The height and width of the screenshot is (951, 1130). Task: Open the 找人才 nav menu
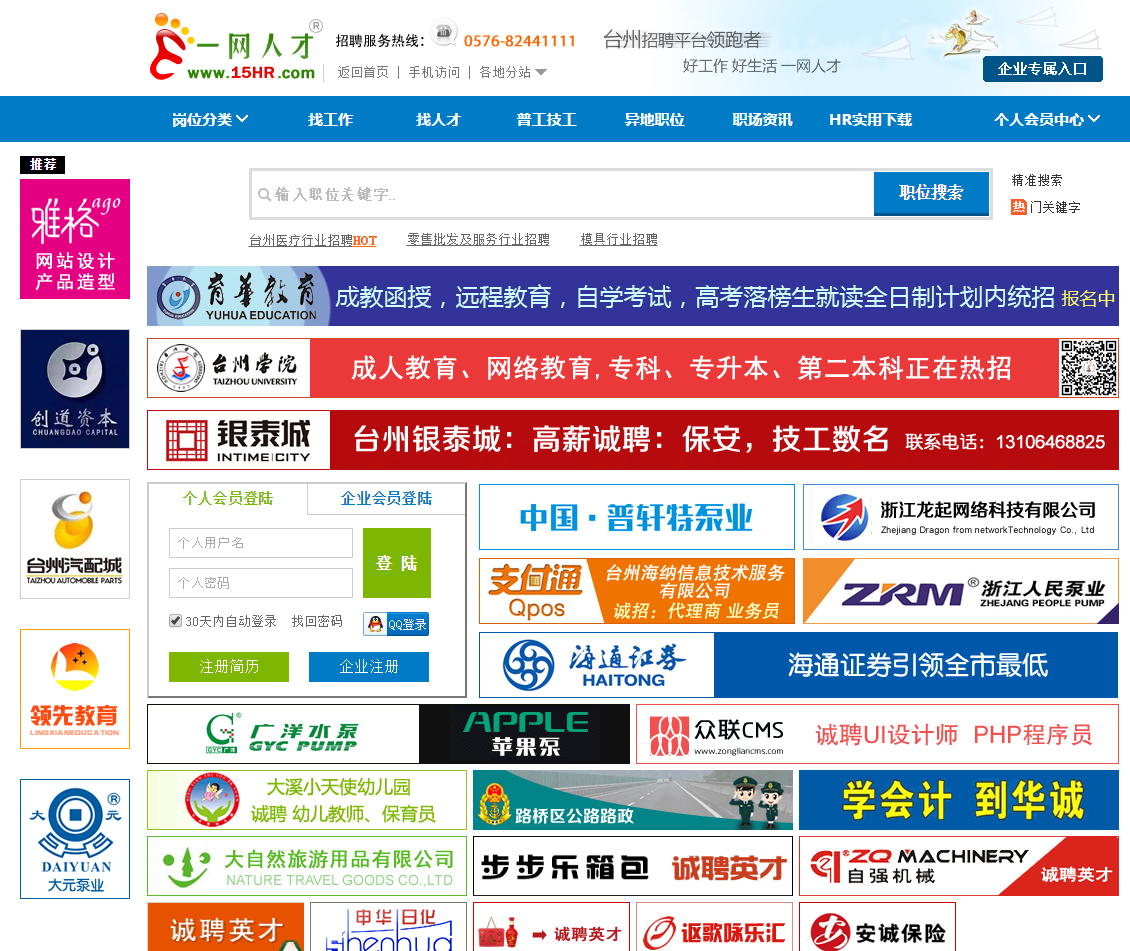click(438, 120)
